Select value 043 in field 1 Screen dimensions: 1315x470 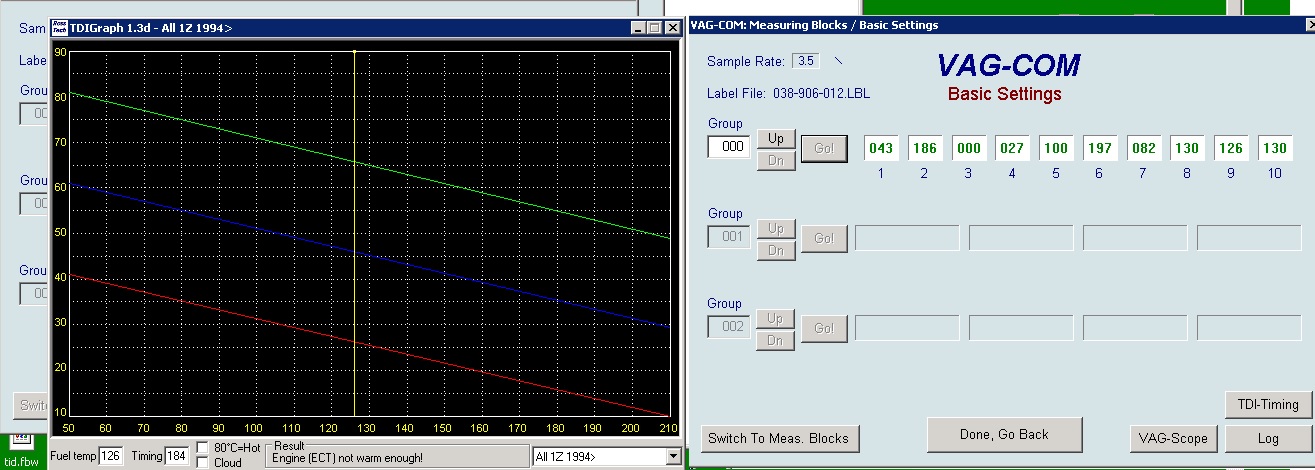881,148
